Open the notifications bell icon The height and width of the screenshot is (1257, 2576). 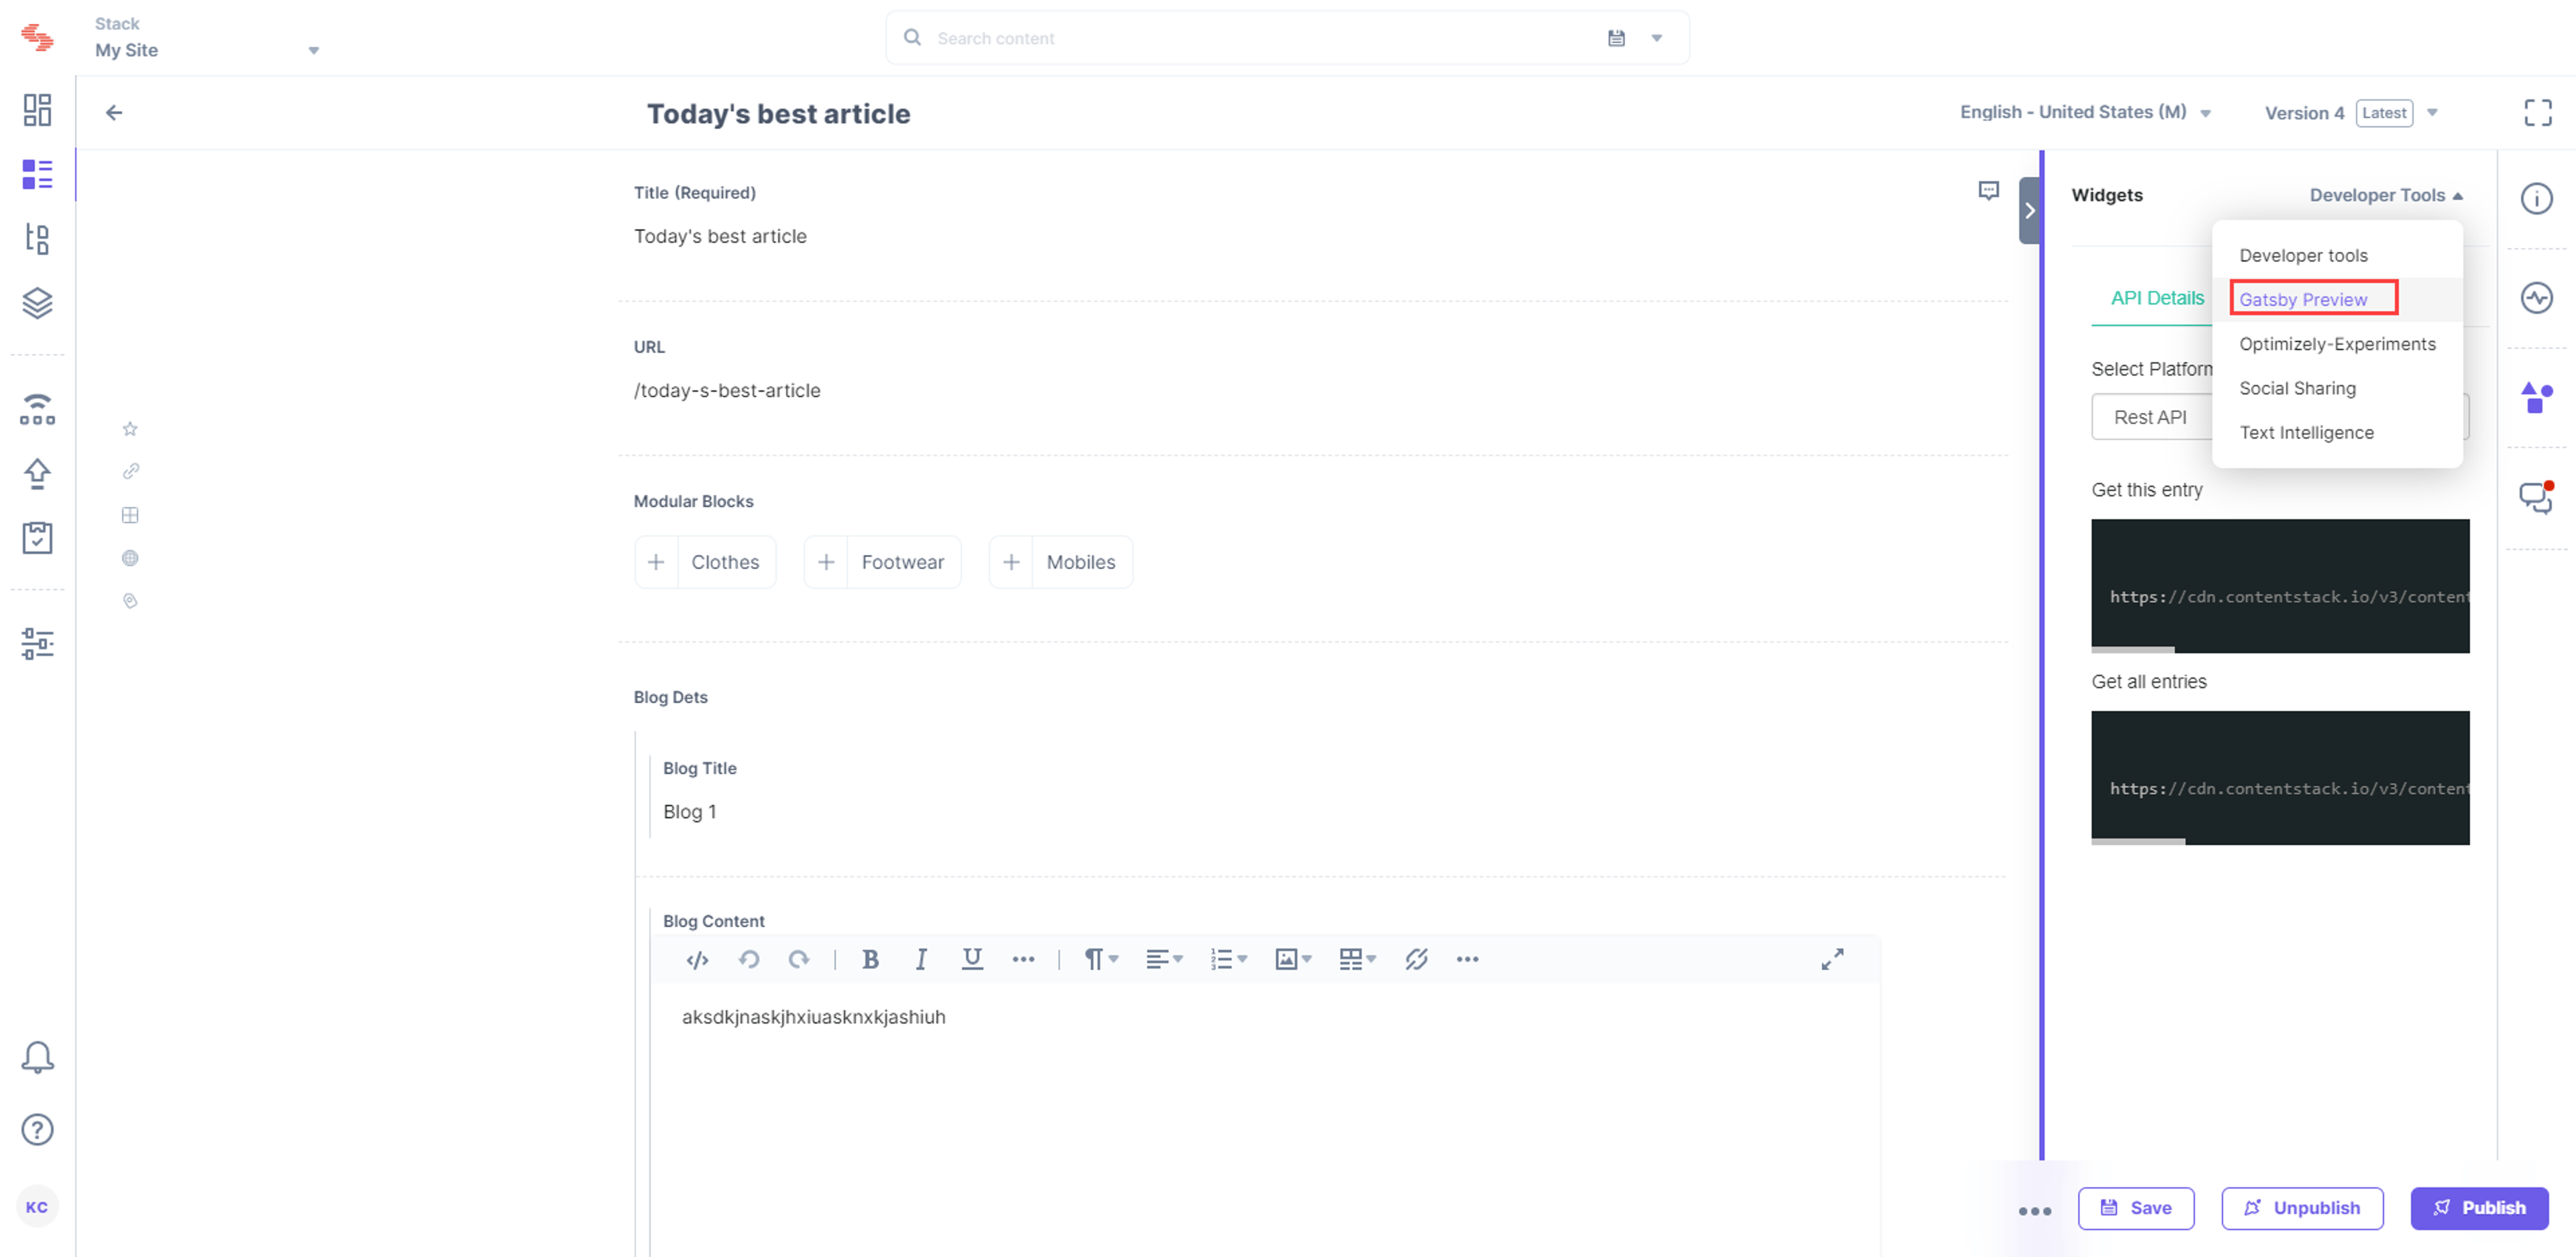point(37,1057)
